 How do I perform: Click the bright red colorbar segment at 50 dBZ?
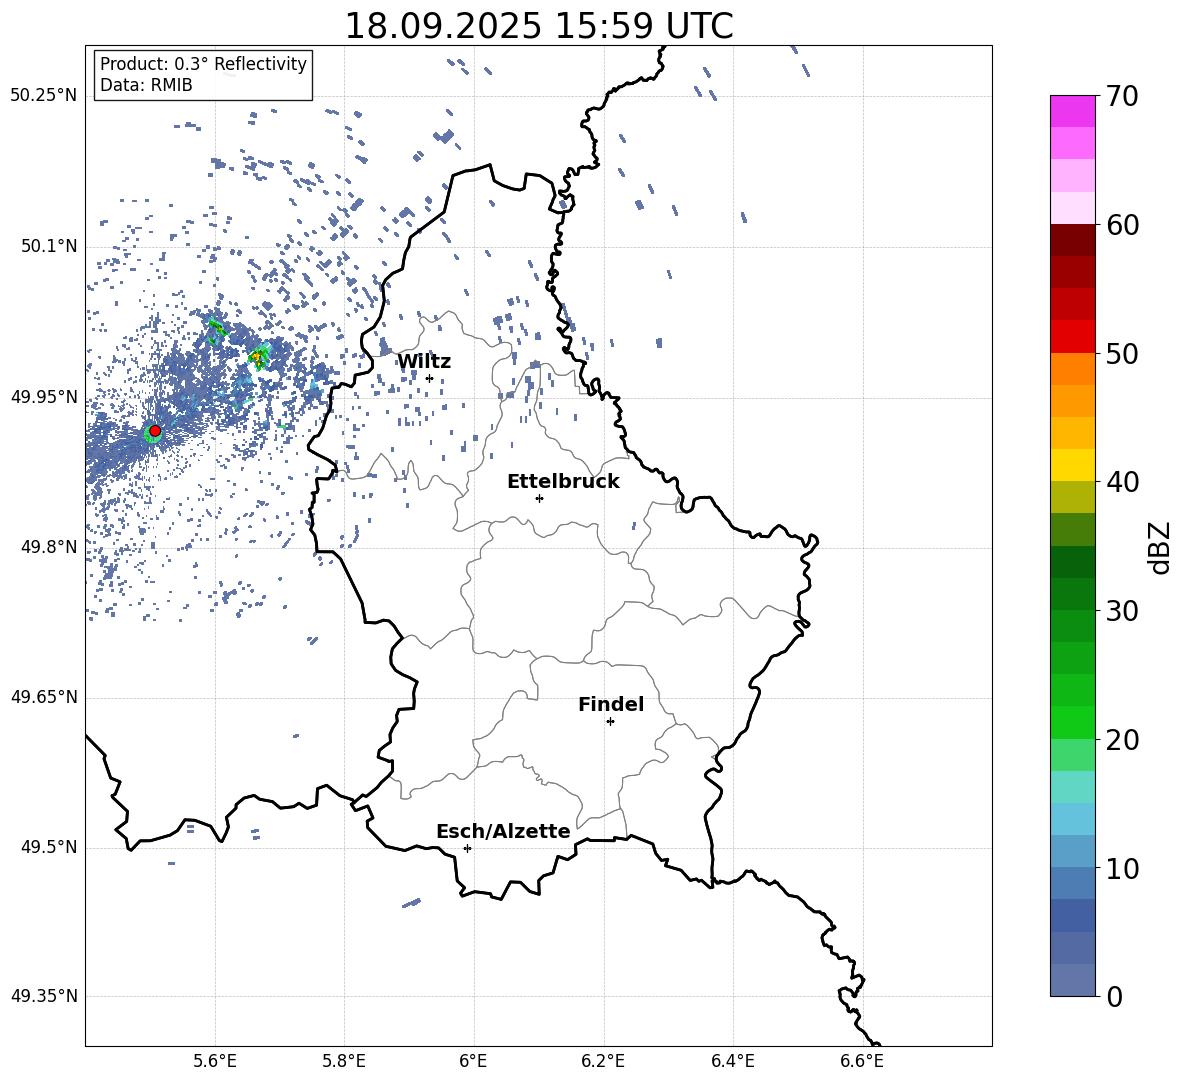tap(1073, 337)
